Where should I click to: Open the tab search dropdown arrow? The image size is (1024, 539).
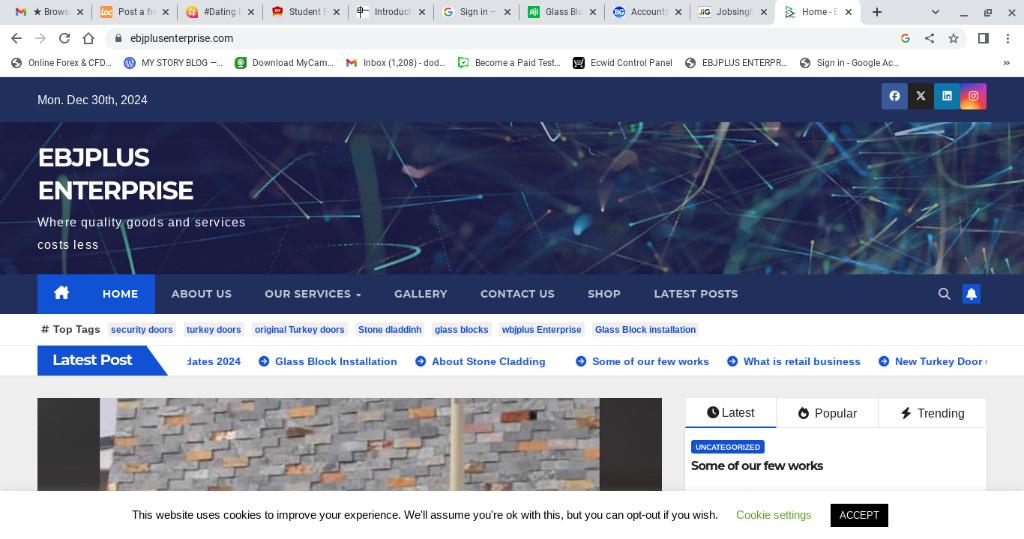935,12
